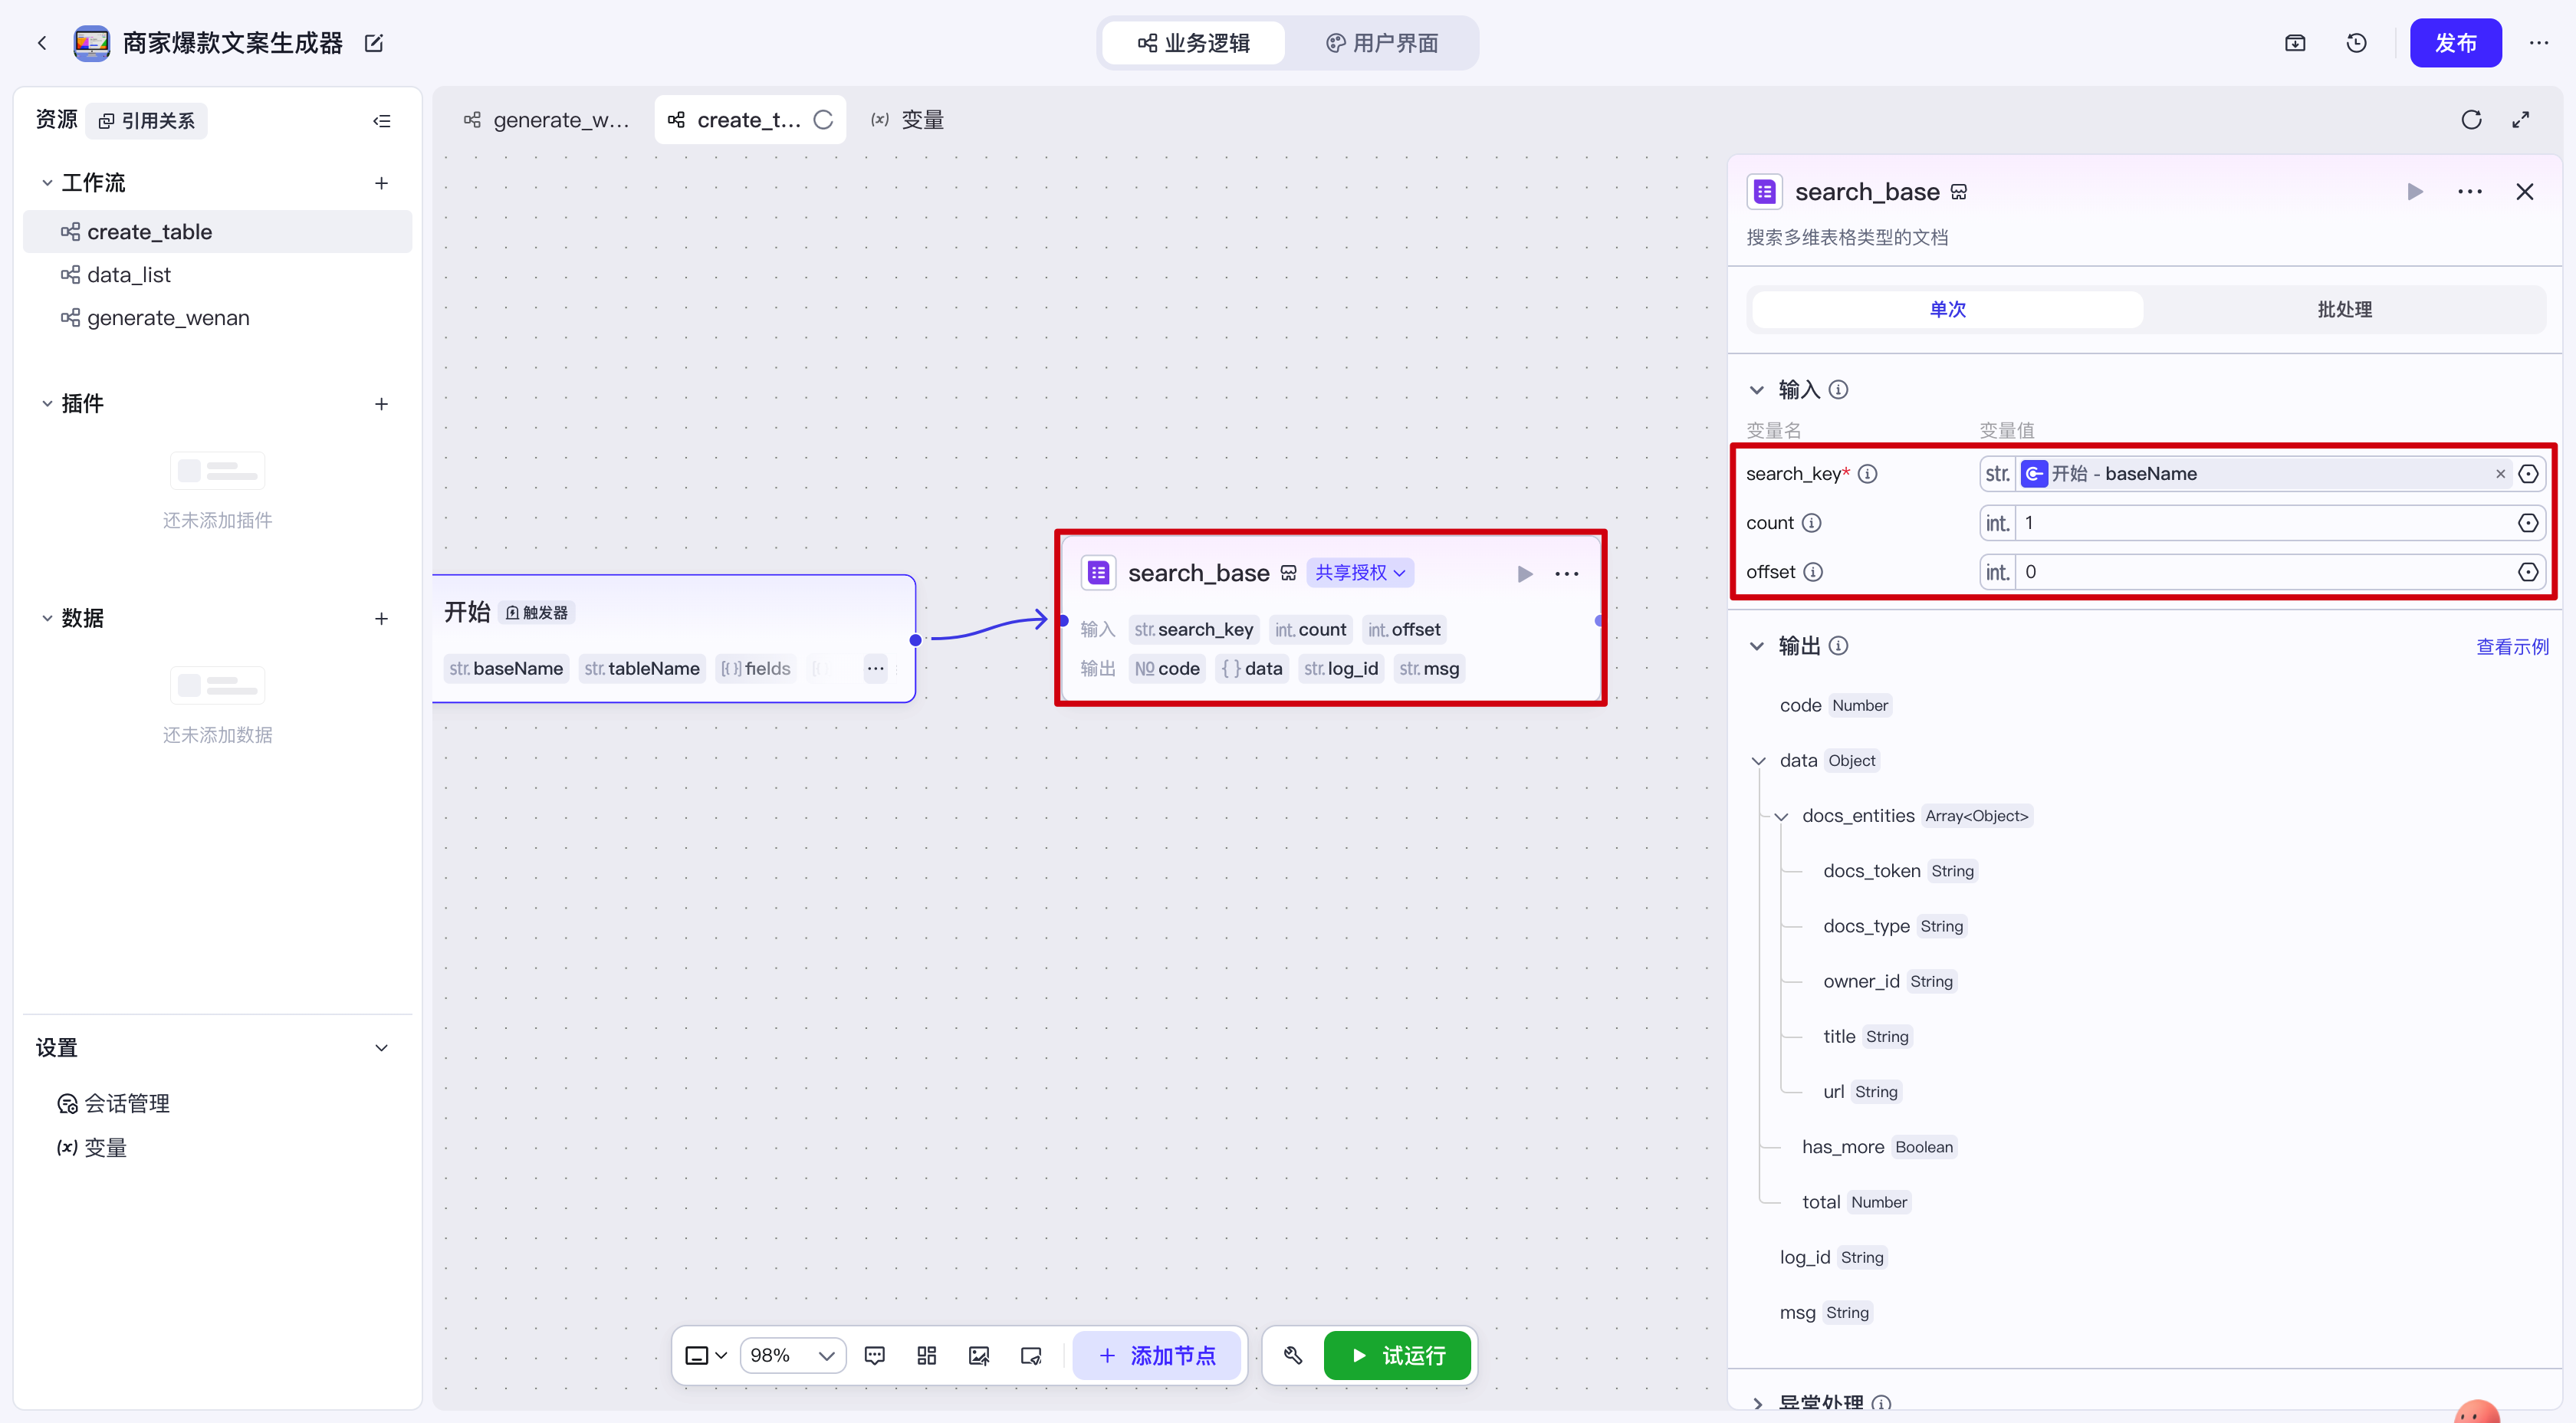
Task: Switch to 单次 single-run mode
Action: 1947,309
